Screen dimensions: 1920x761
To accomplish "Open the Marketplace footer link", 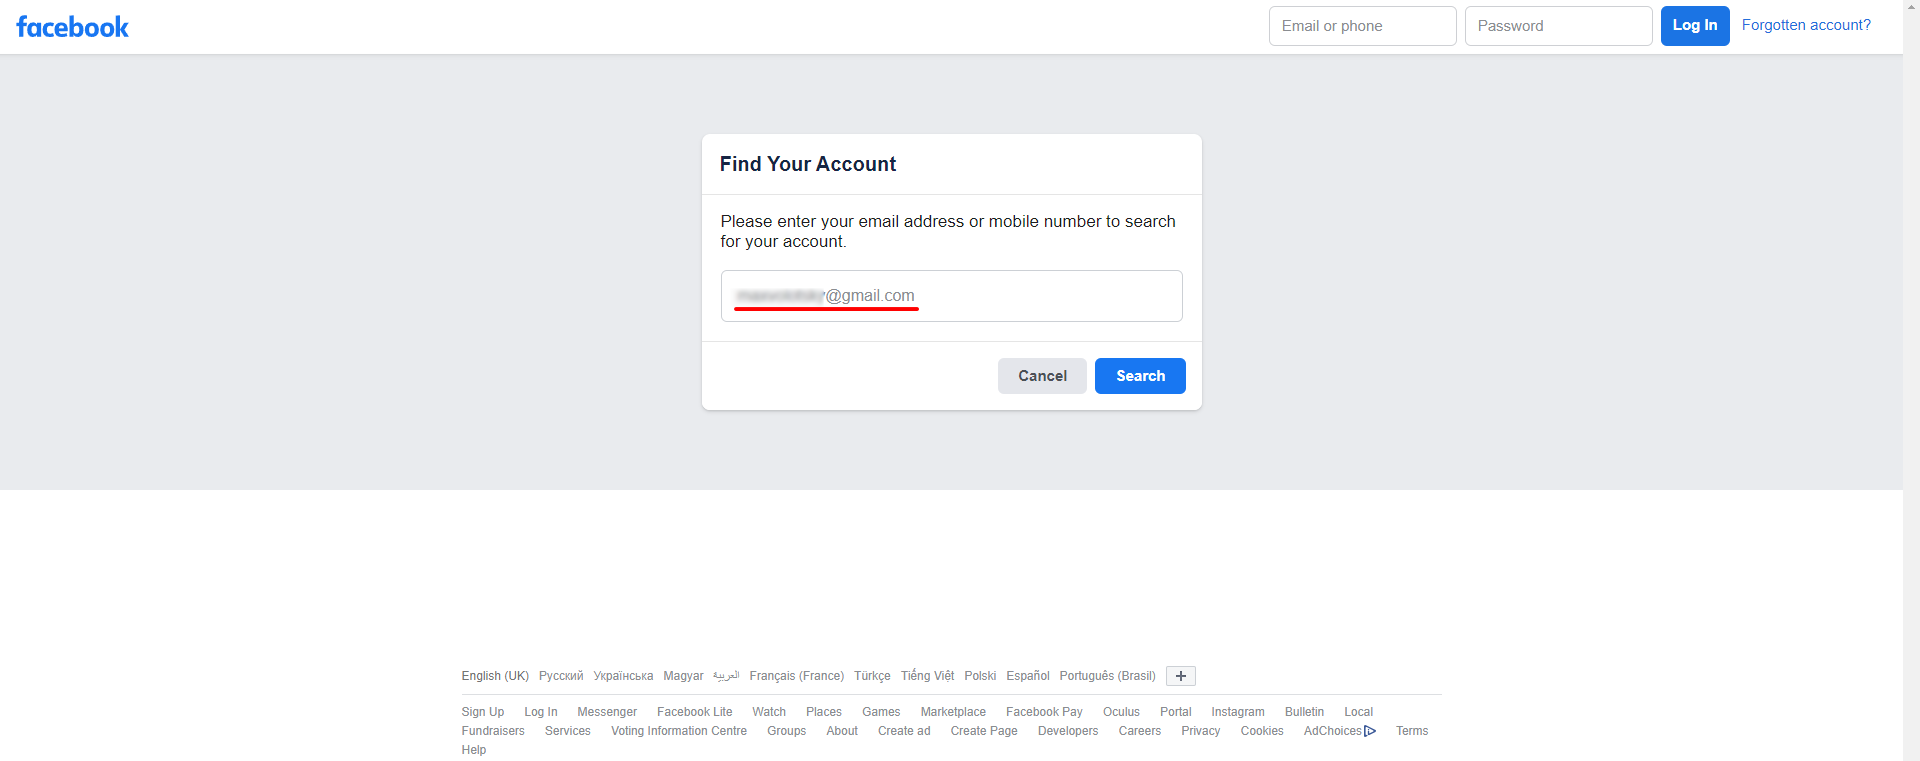I will (953, 712).
